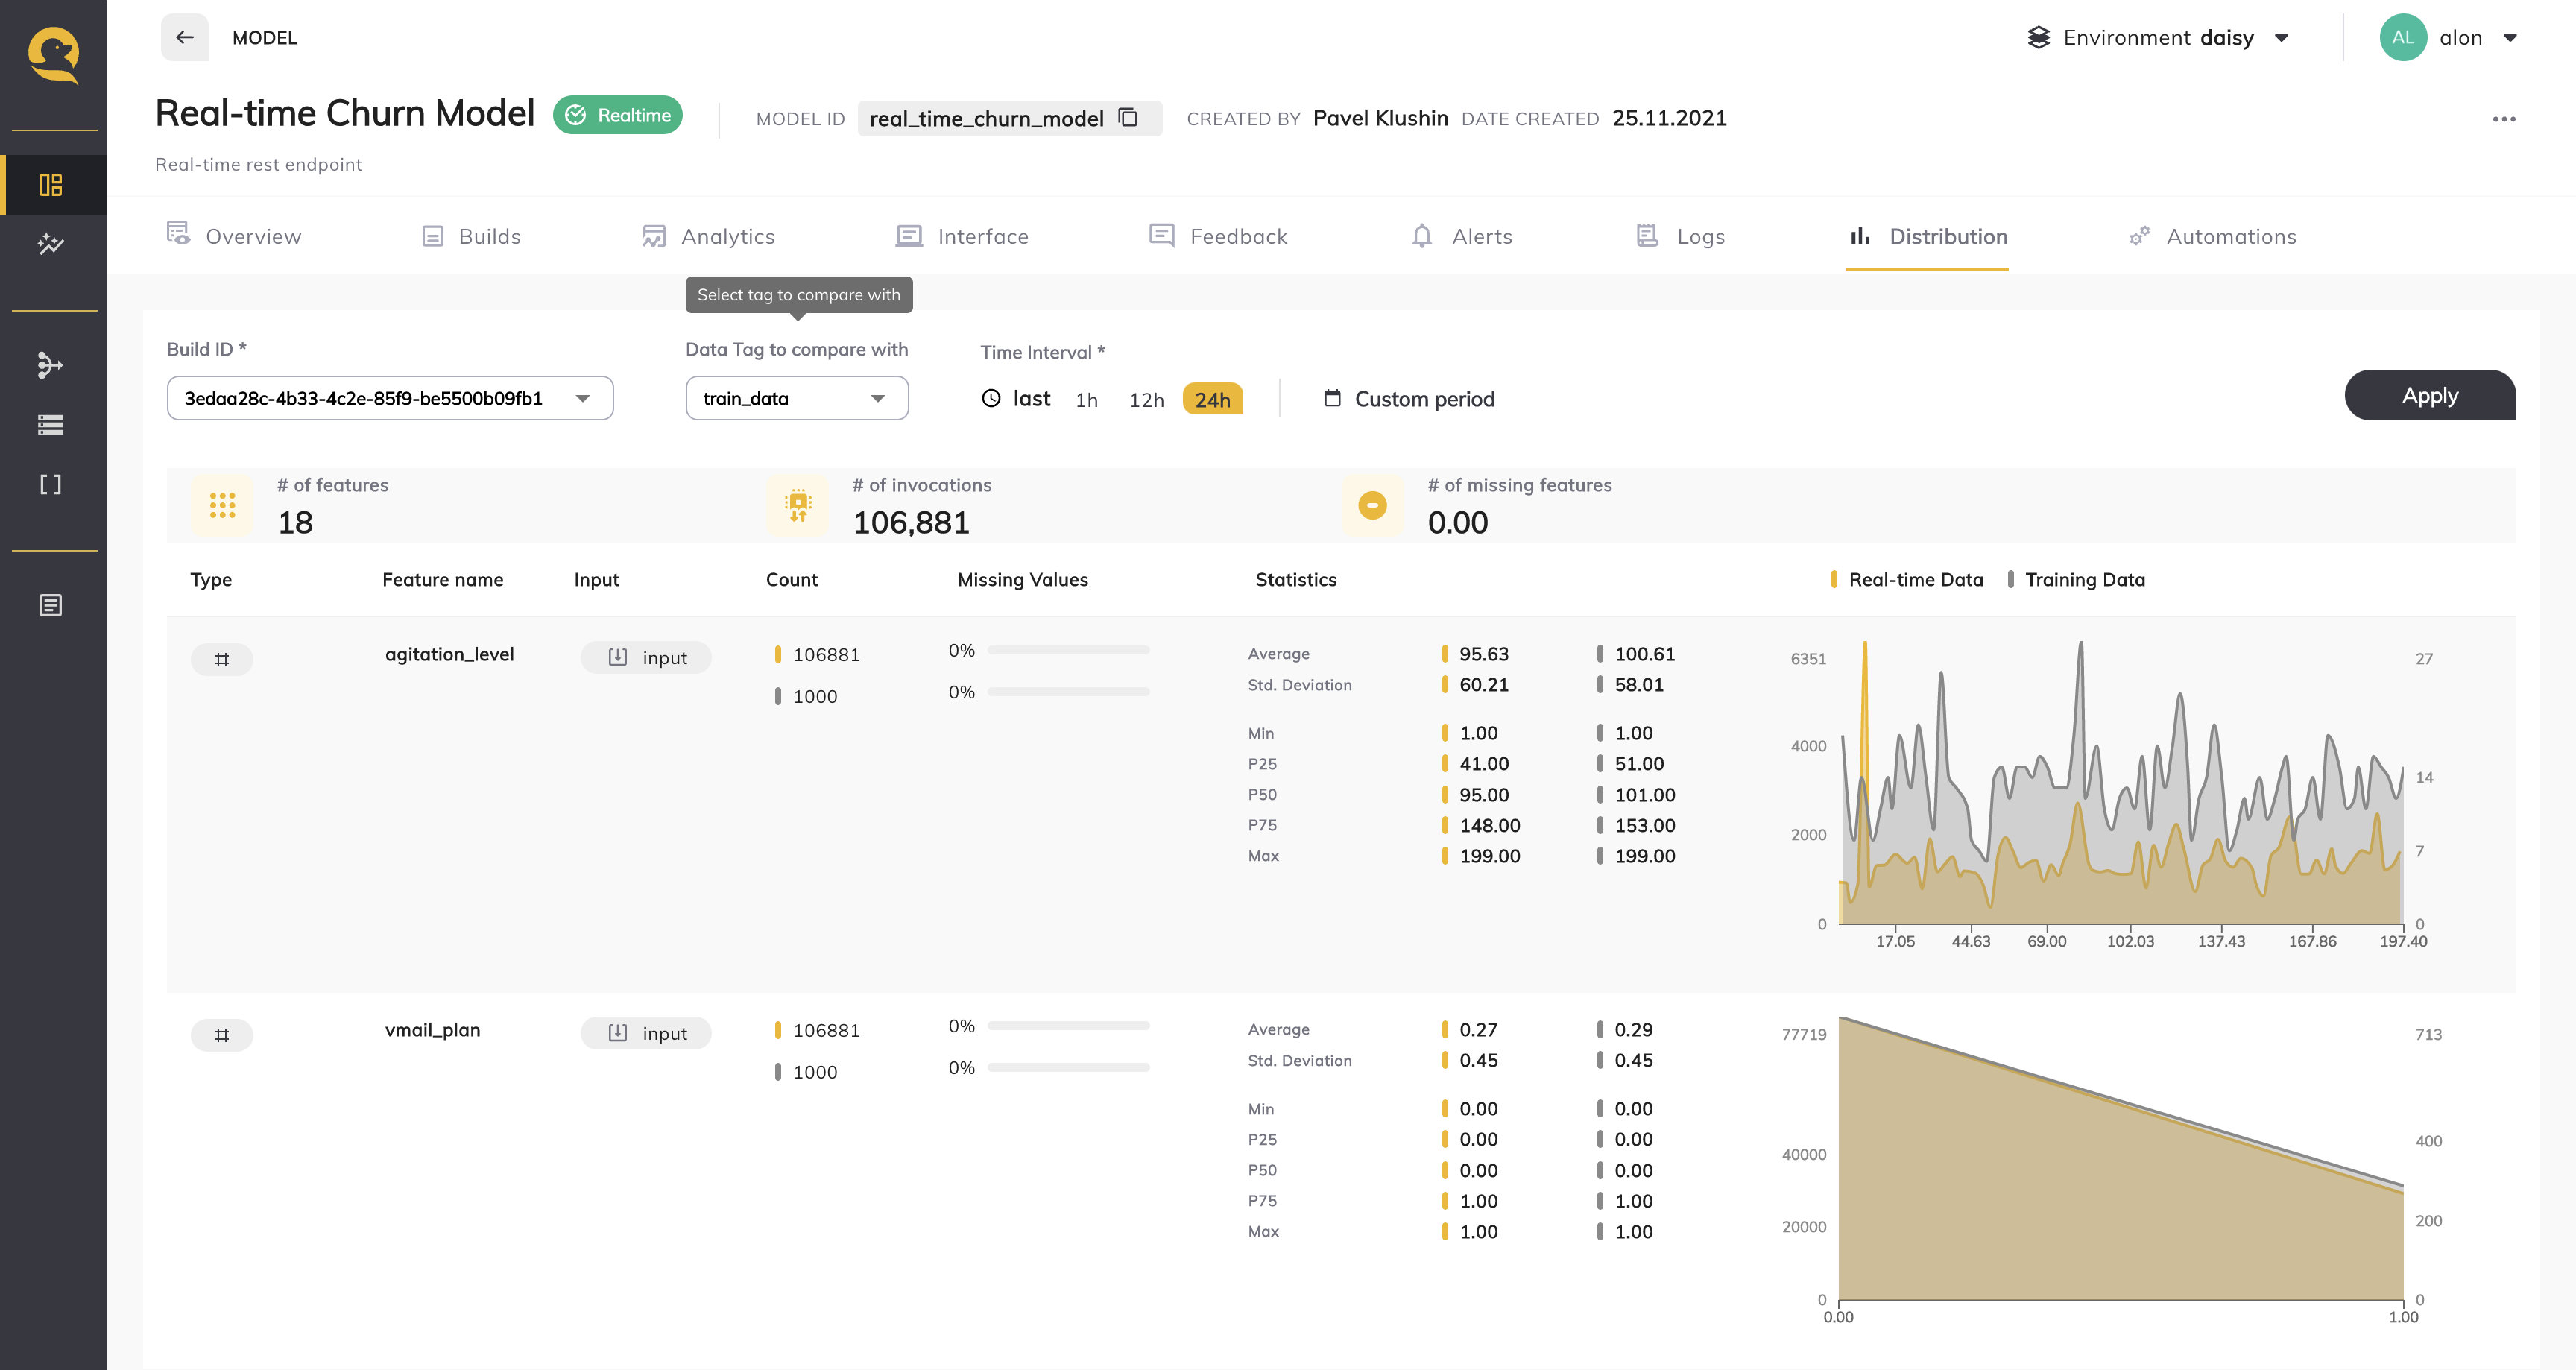Open the Environment daisy dropdown arrow
2576x1370 pixels.
(2281, 38)
